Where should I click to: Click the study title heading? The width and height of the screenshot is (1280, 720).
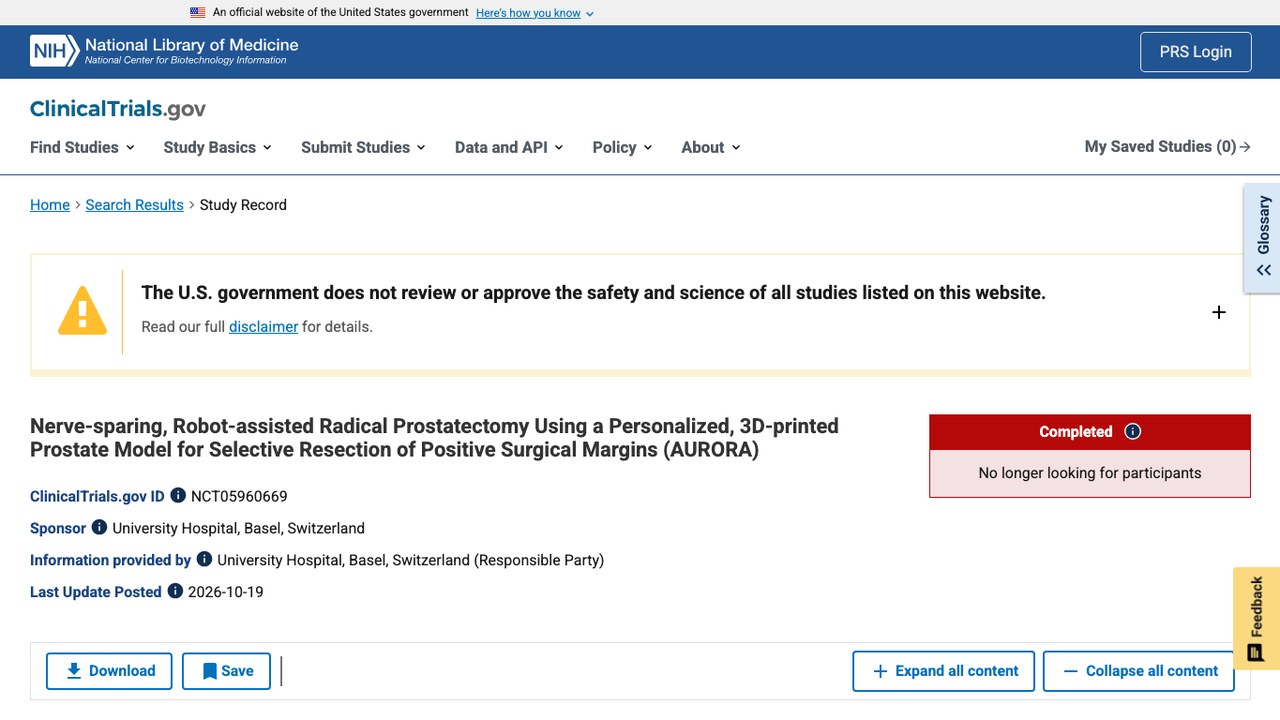click(434, 438)
